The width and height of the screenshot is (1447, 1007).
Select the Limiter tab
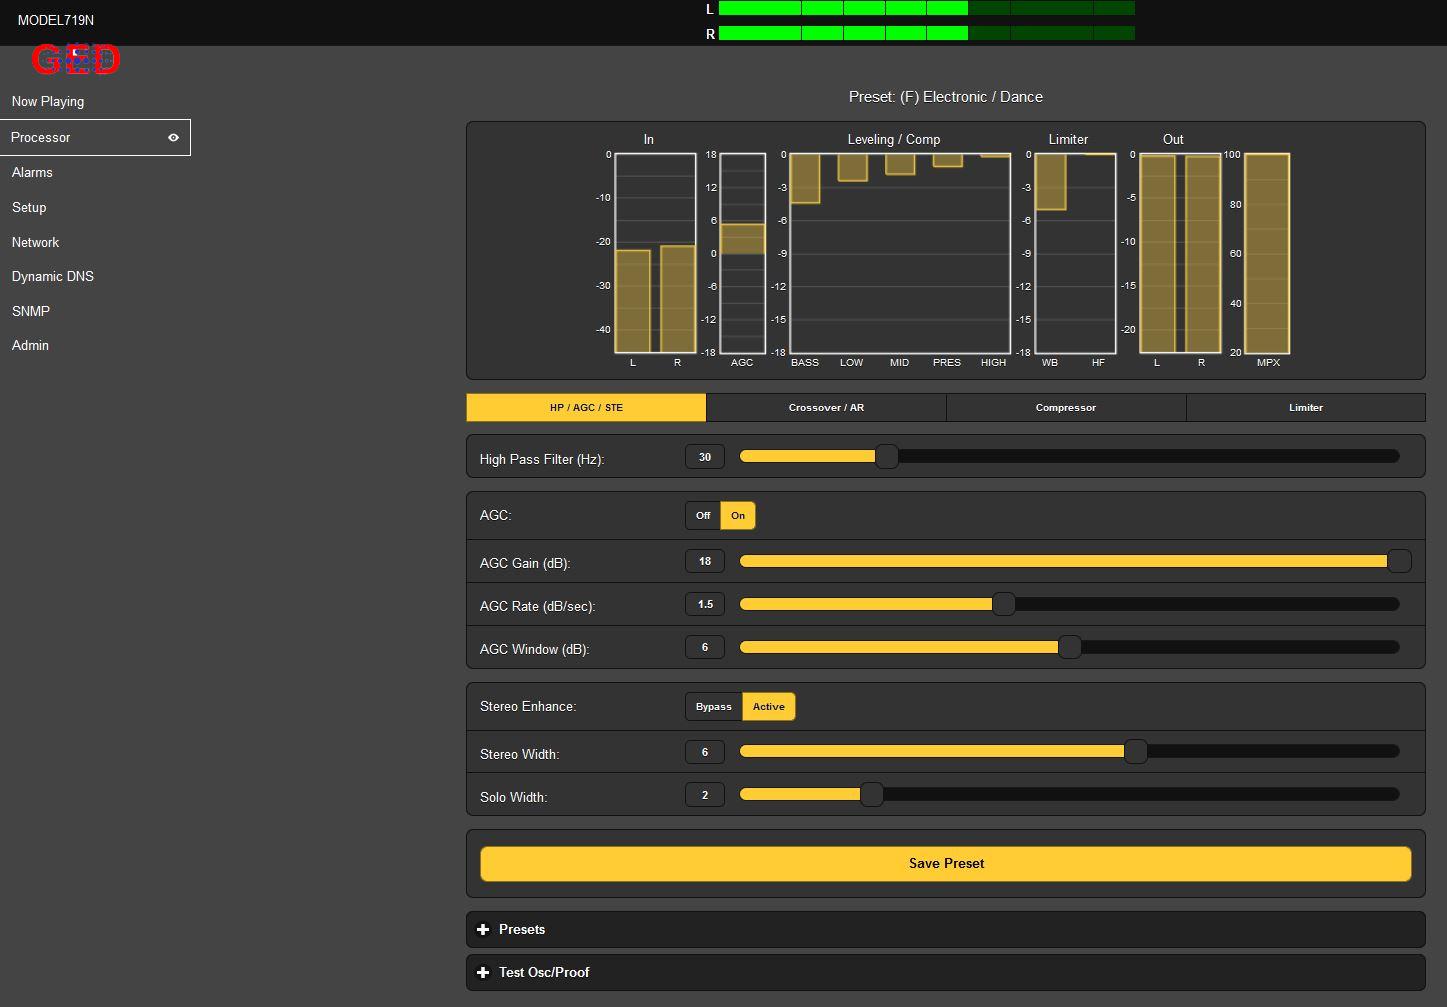pyautogui.click(x=1305, y=408)
